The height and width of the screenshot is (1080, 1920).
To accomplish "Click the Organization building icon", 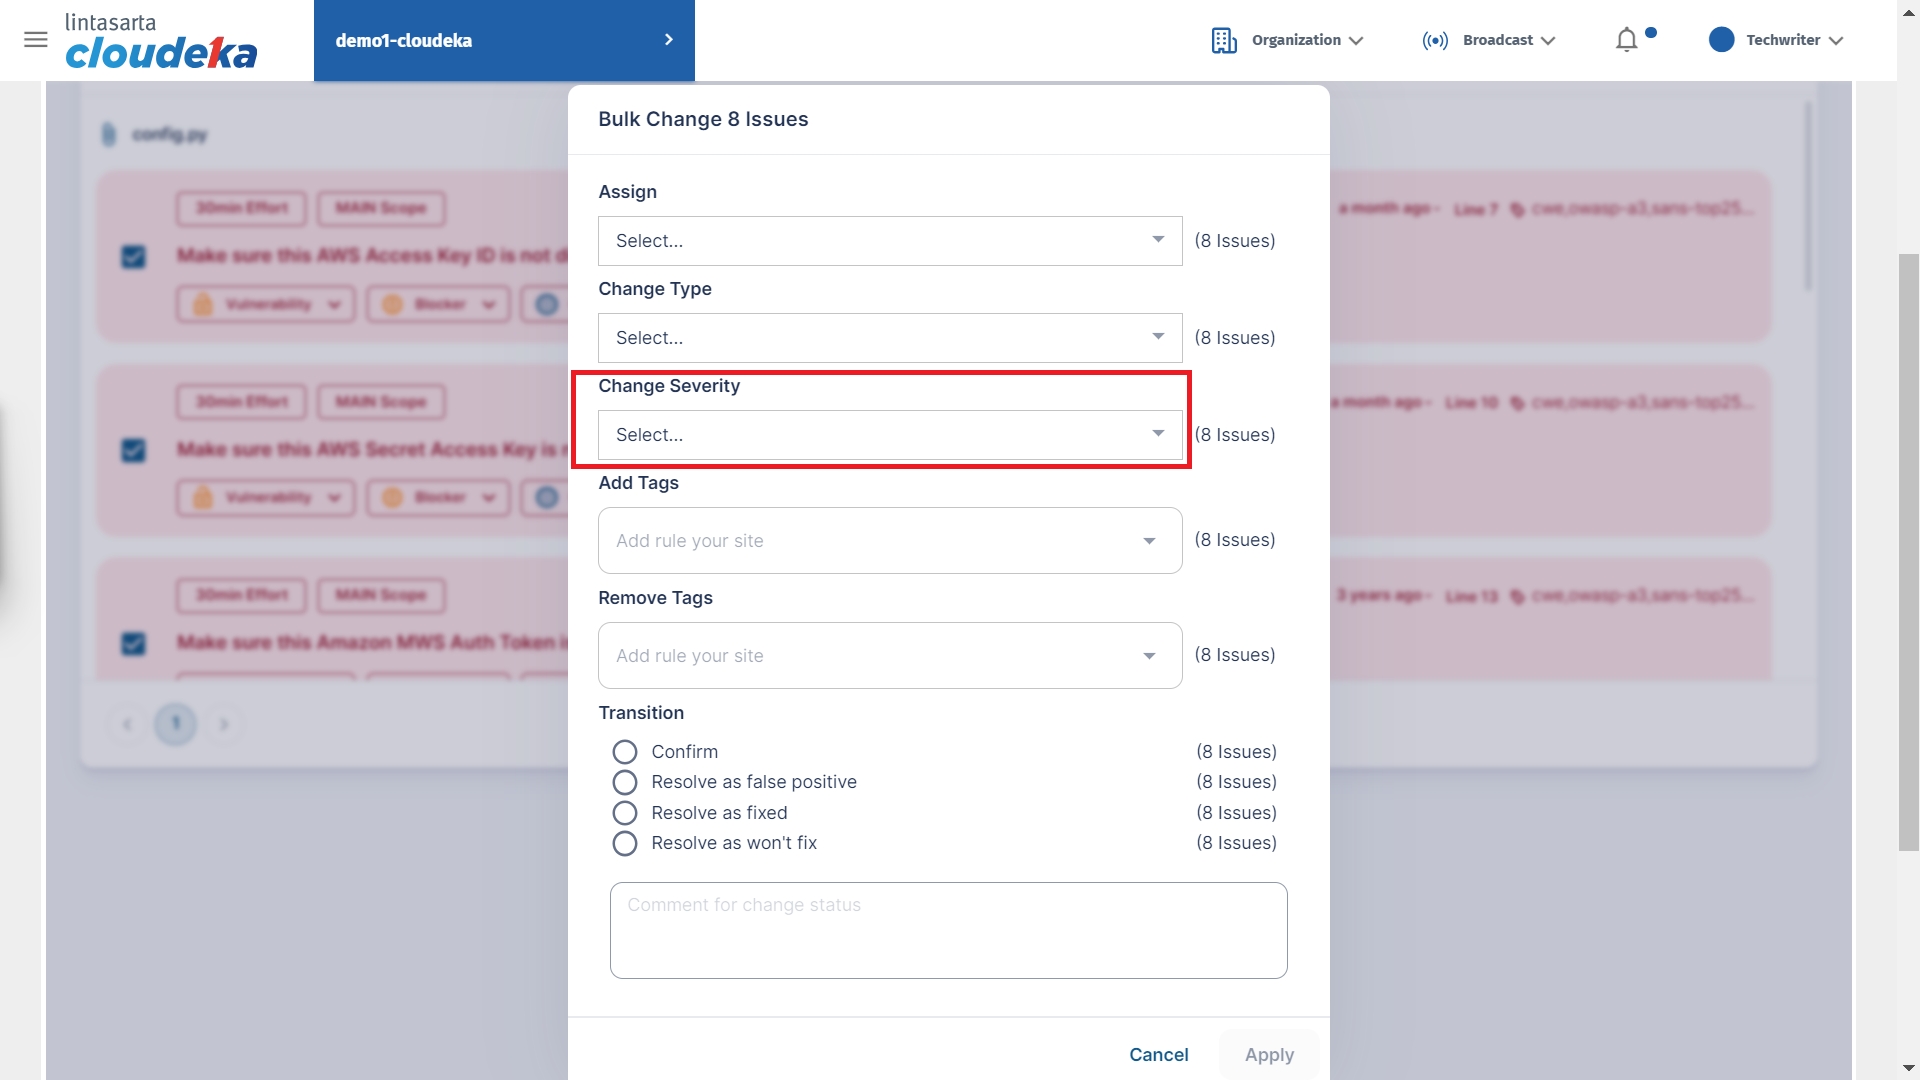I will pyautogui.click(x=1224, y=40).
